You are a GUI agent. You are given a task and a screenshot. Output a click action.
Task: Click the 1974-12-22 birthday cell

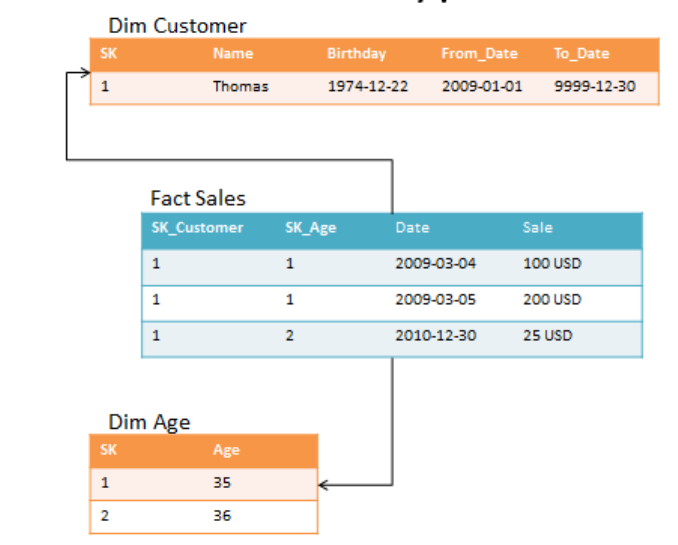[x=367, y=86]
